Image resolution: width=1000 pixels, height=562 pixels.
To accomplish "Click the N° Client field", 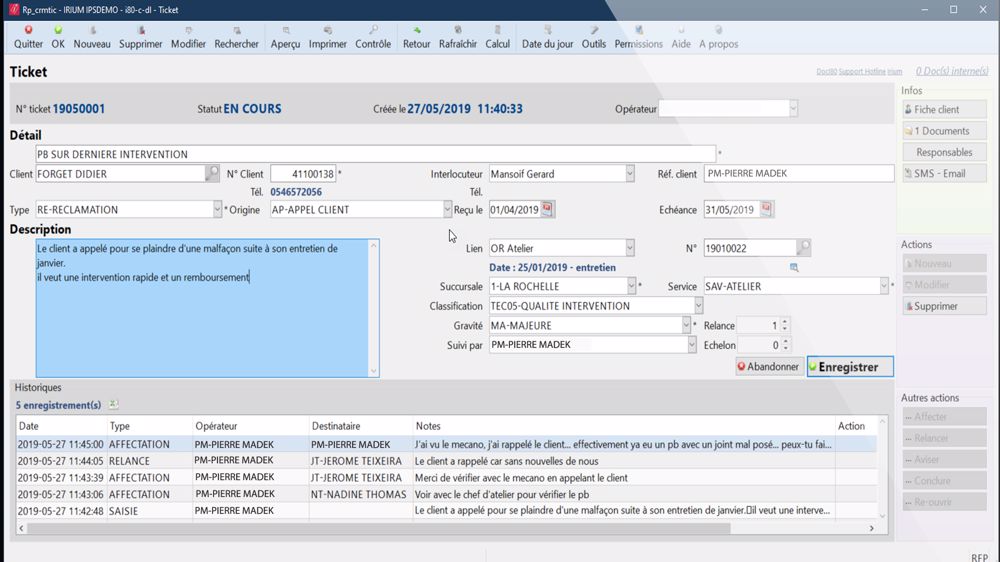I will click(x=303, y=174).
